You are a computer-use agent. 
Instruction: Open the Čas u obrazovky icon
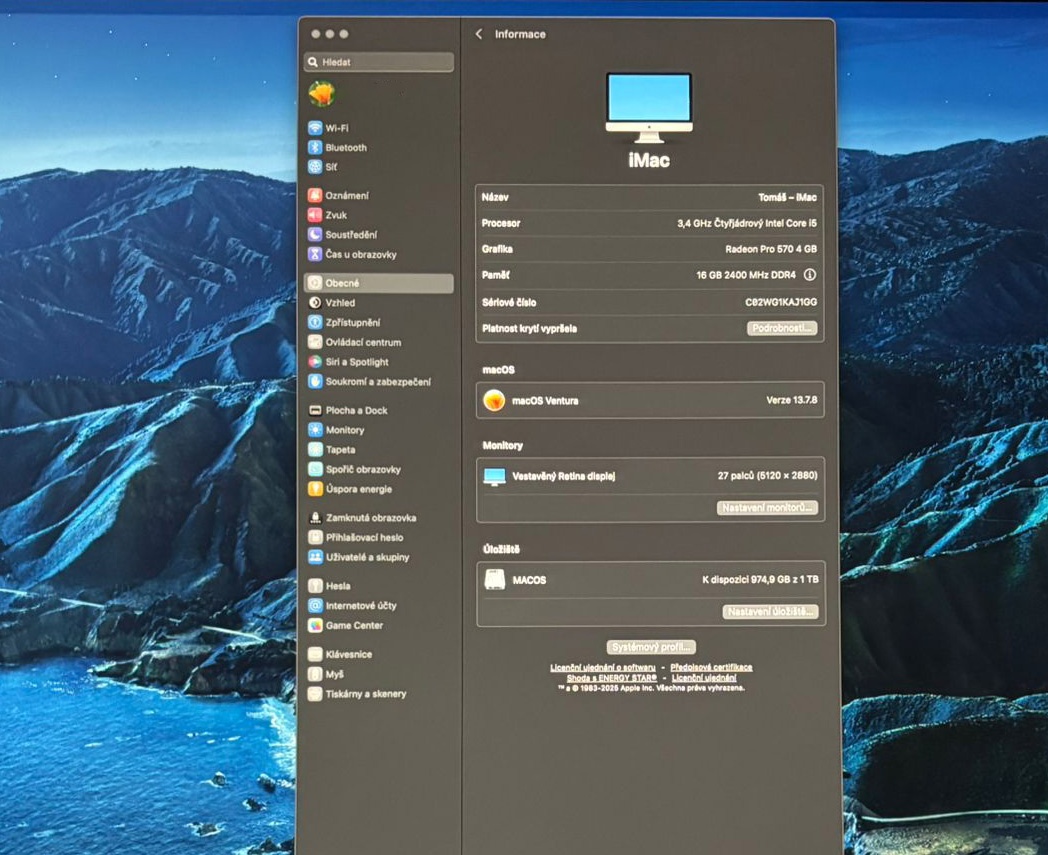point(315,254)
